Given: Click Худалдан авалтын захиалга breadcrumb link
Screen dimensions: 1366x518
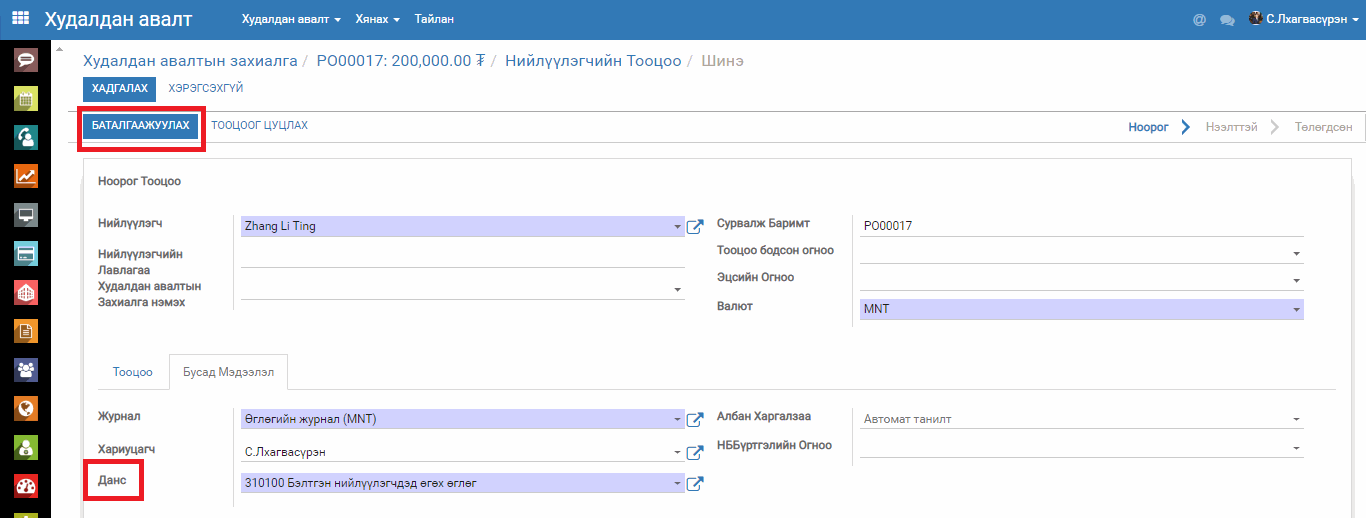Looking at the screenshot, I should 190,61.
